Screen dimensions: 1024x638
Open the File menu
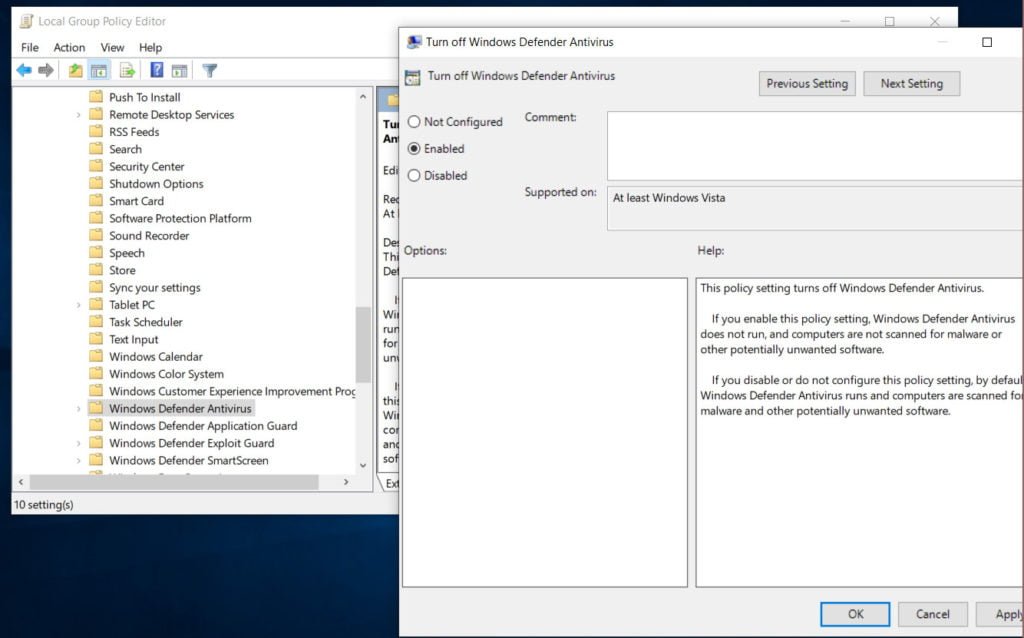[x=29, y=47]
